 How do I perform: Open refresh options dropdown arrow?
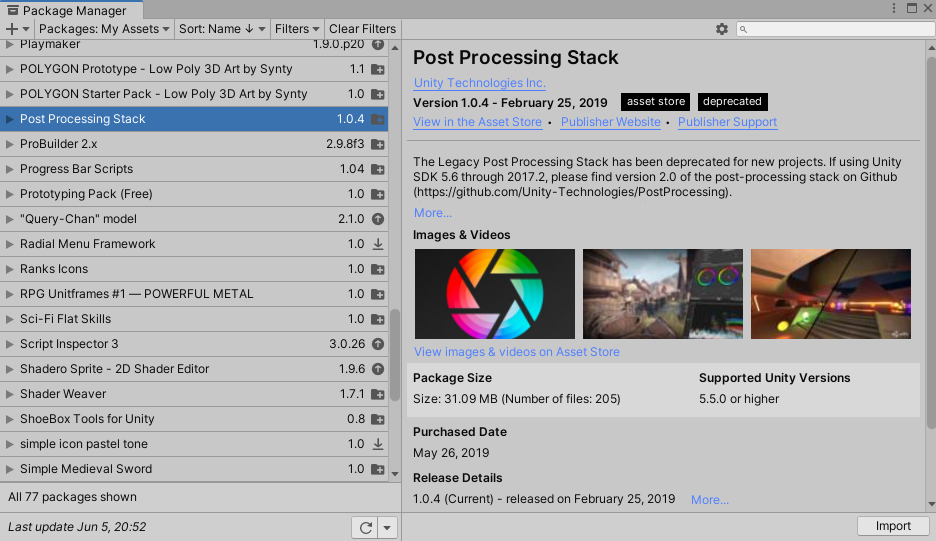(x=387, y=527)
